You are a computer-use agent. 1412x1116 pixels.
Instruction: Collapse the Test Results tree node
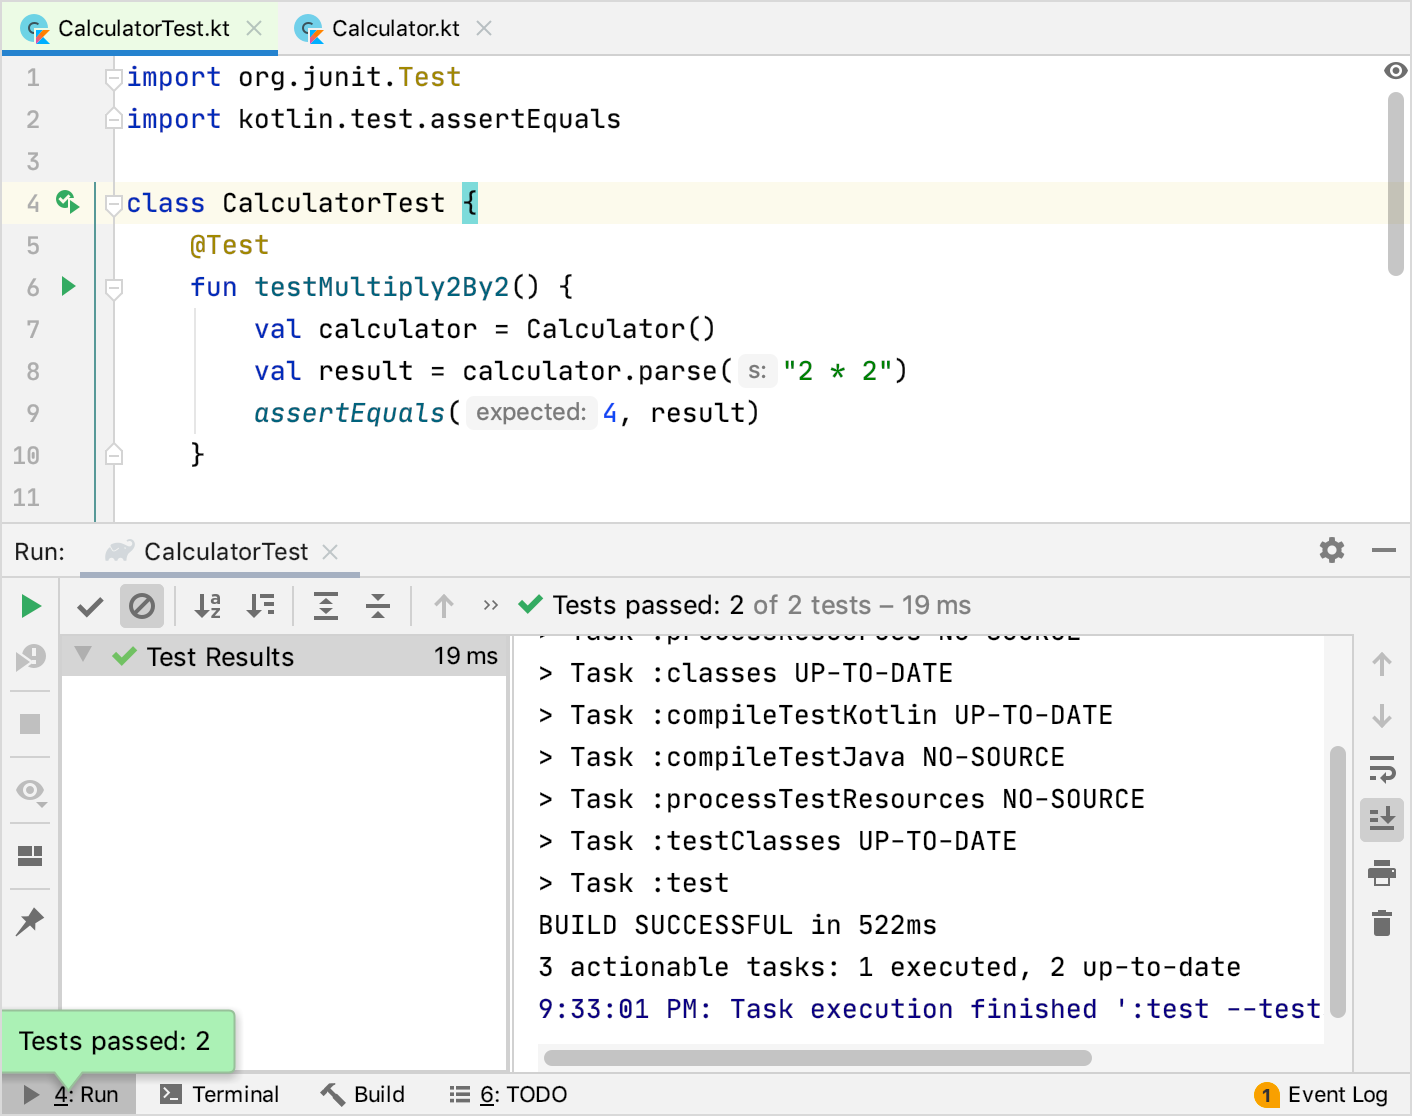tap(83, 656)
